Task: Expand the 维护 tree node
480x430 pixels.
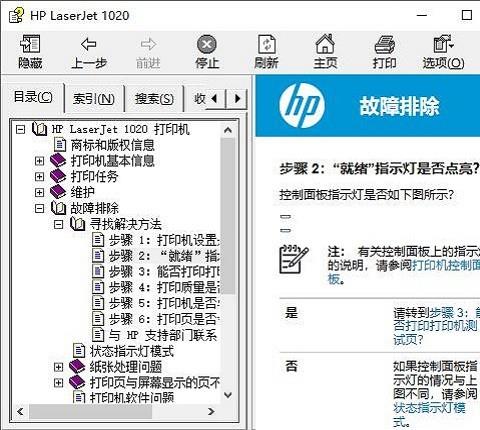Action: pyautogui.click(x=39, y=192)
